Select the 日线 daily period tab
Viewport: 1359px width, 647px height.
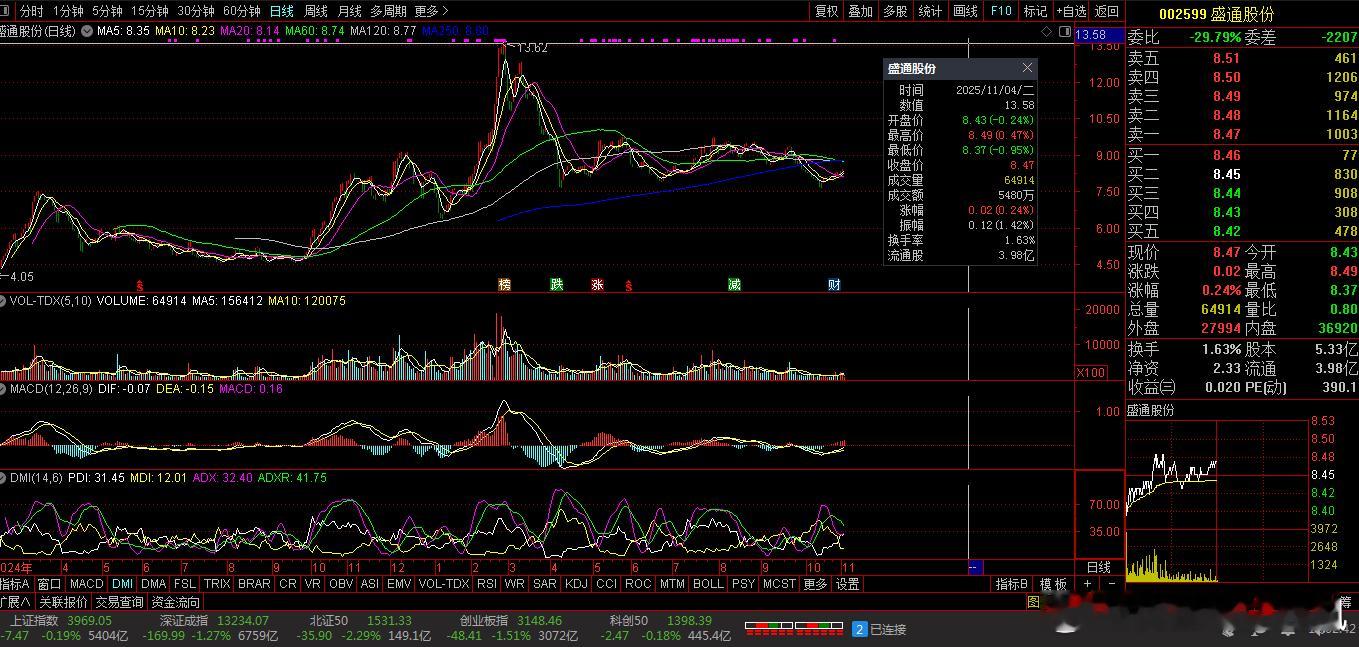282,11
